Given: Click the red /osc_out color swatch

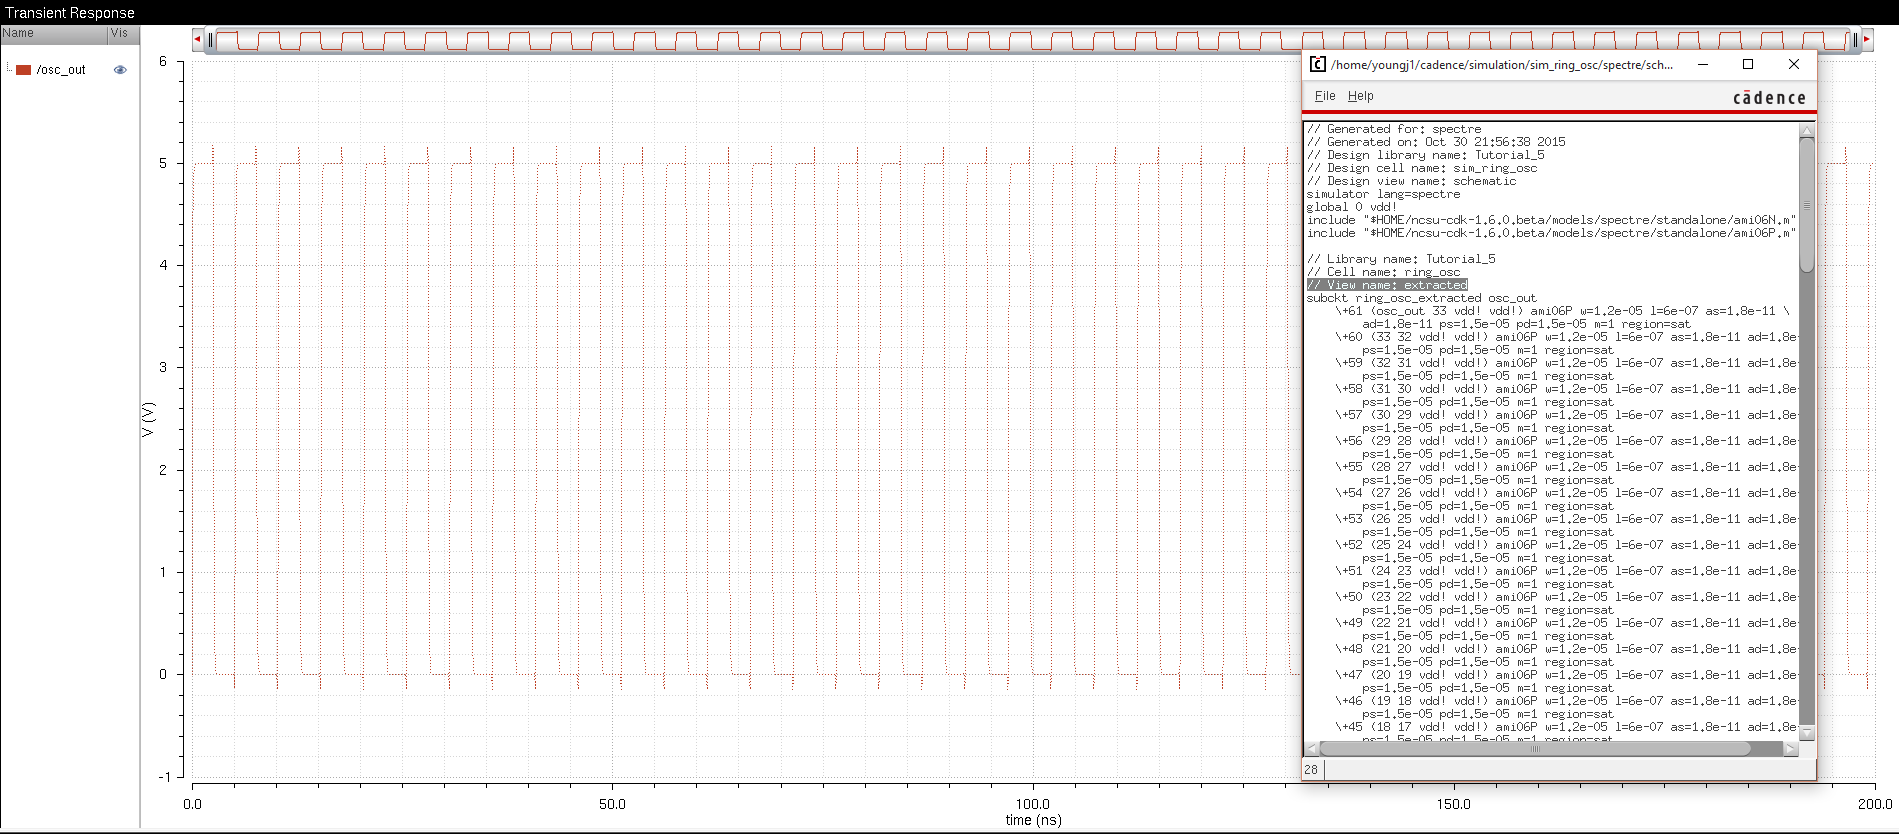Looking at the screenshot, I should 24,70.
